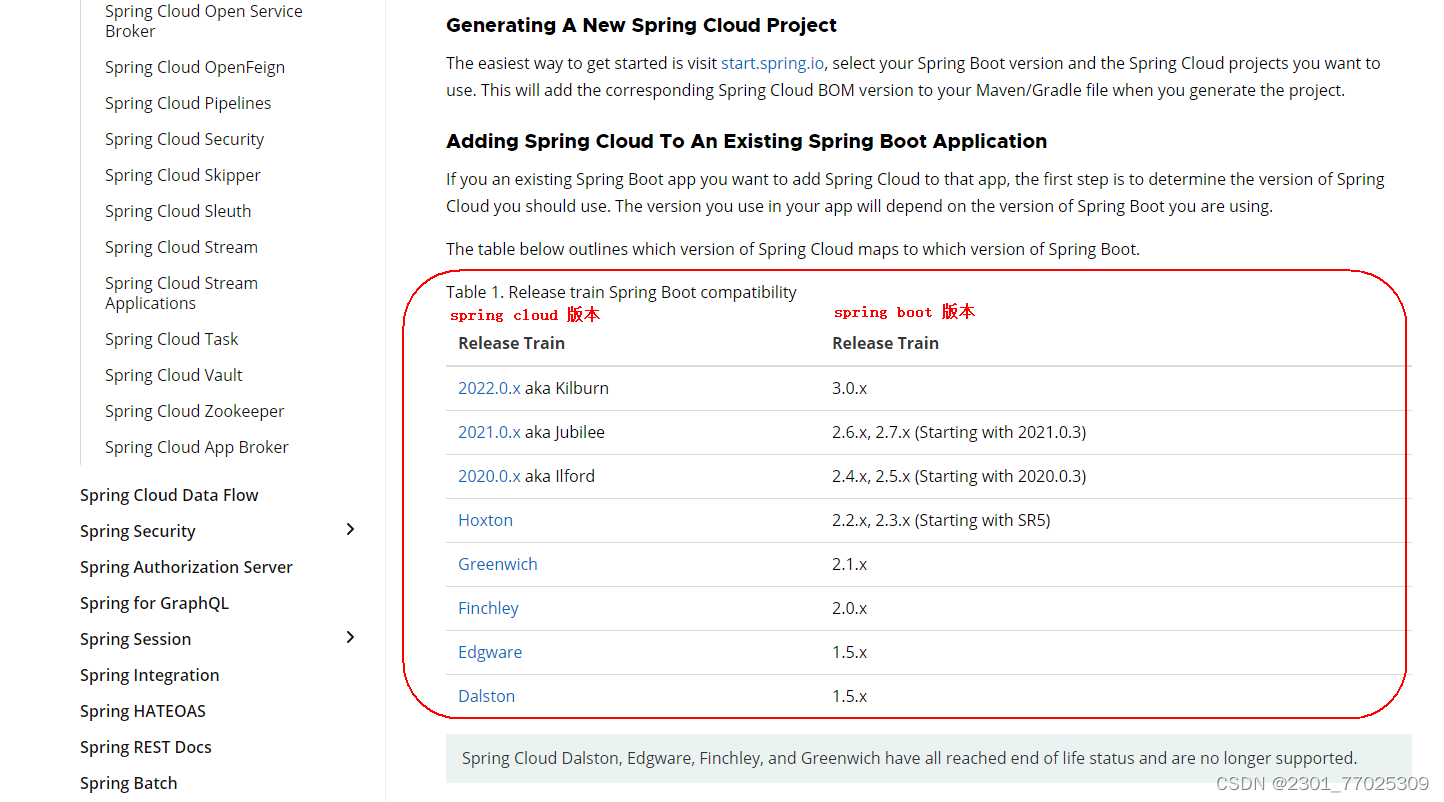Open Spring REST Docs
1444x802 pixels.
[x=146, y=747]
